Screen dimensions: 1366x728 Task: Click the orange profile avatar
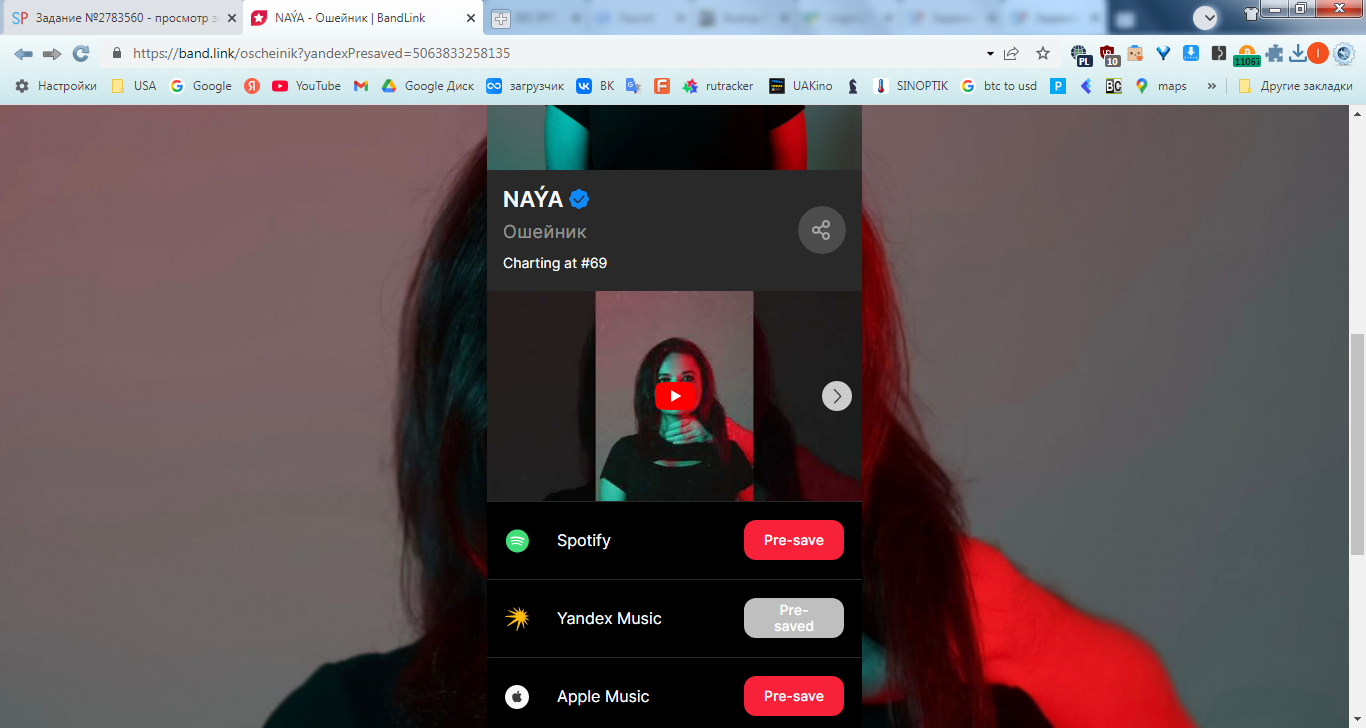click(1318, 54)
